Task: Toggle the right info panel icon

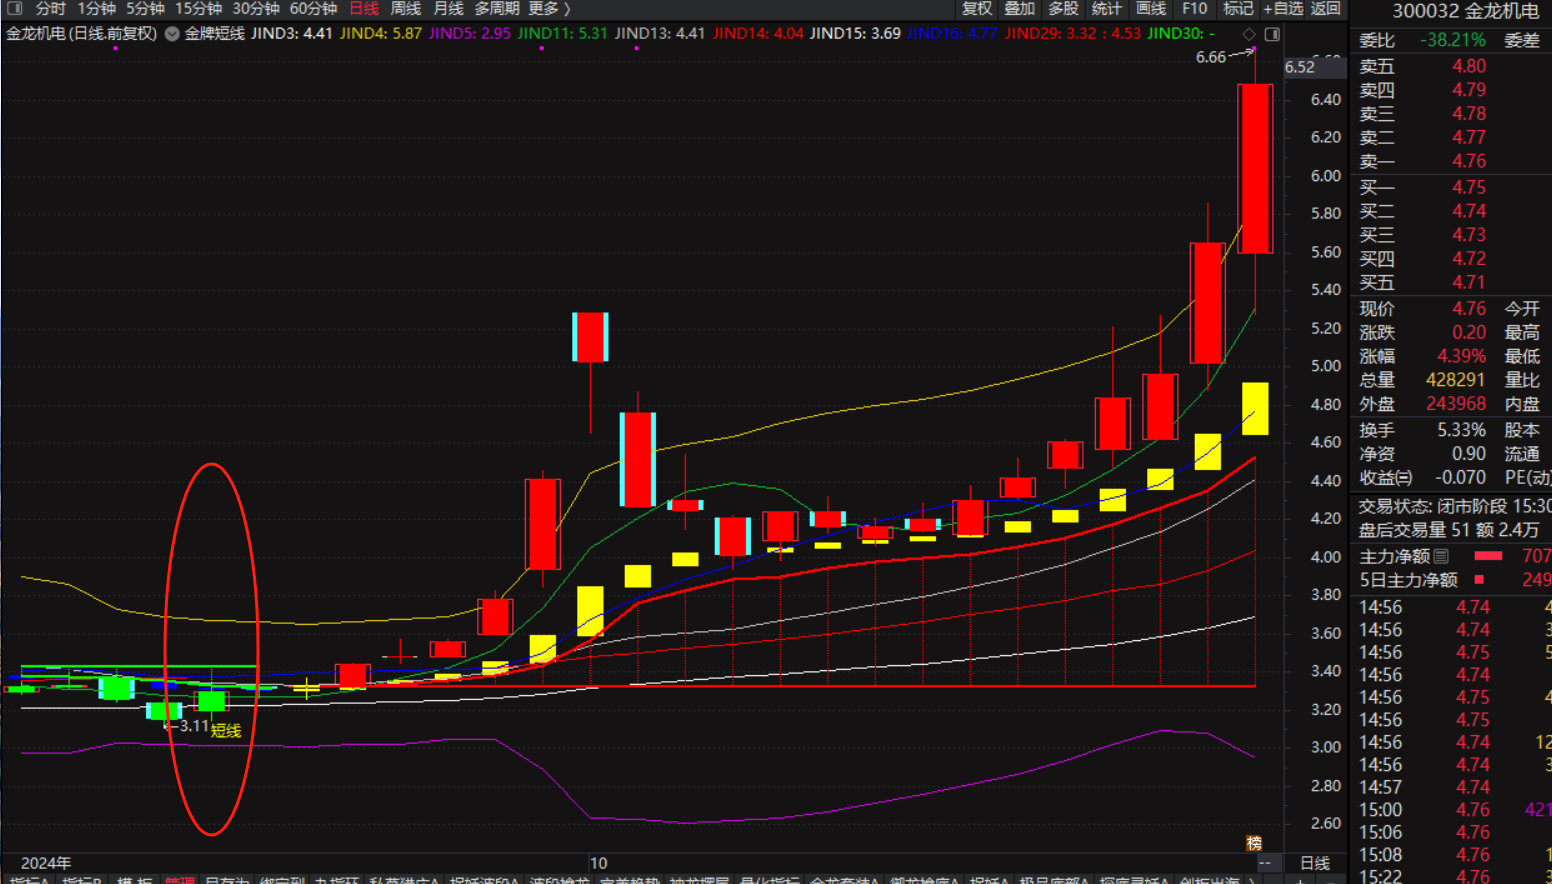Action: click(x=1272, y=34)
